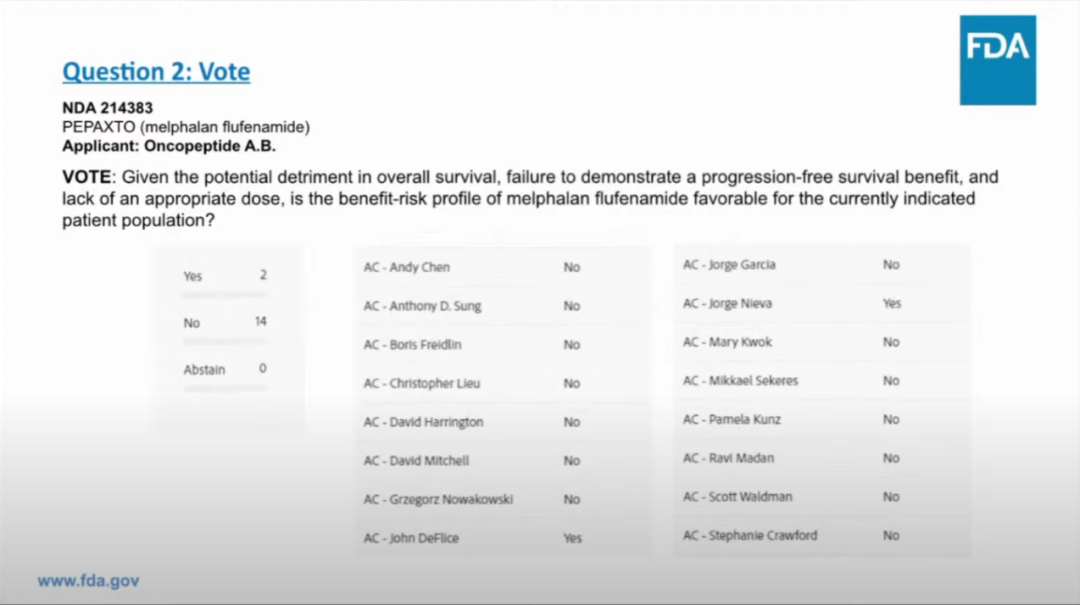Click AC - Grzegorz Nowakowski entry
This screenshot has width=1080, height=605.
click(502, 499)
